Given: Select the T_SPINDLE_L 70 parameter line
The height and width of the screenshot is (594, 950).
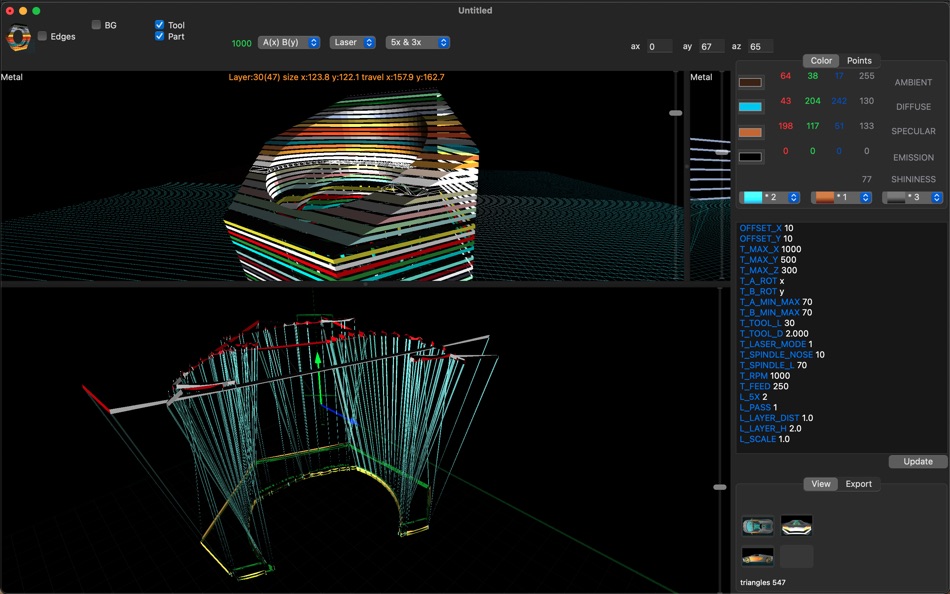Looking at the screenshot, I should (772, 365).
